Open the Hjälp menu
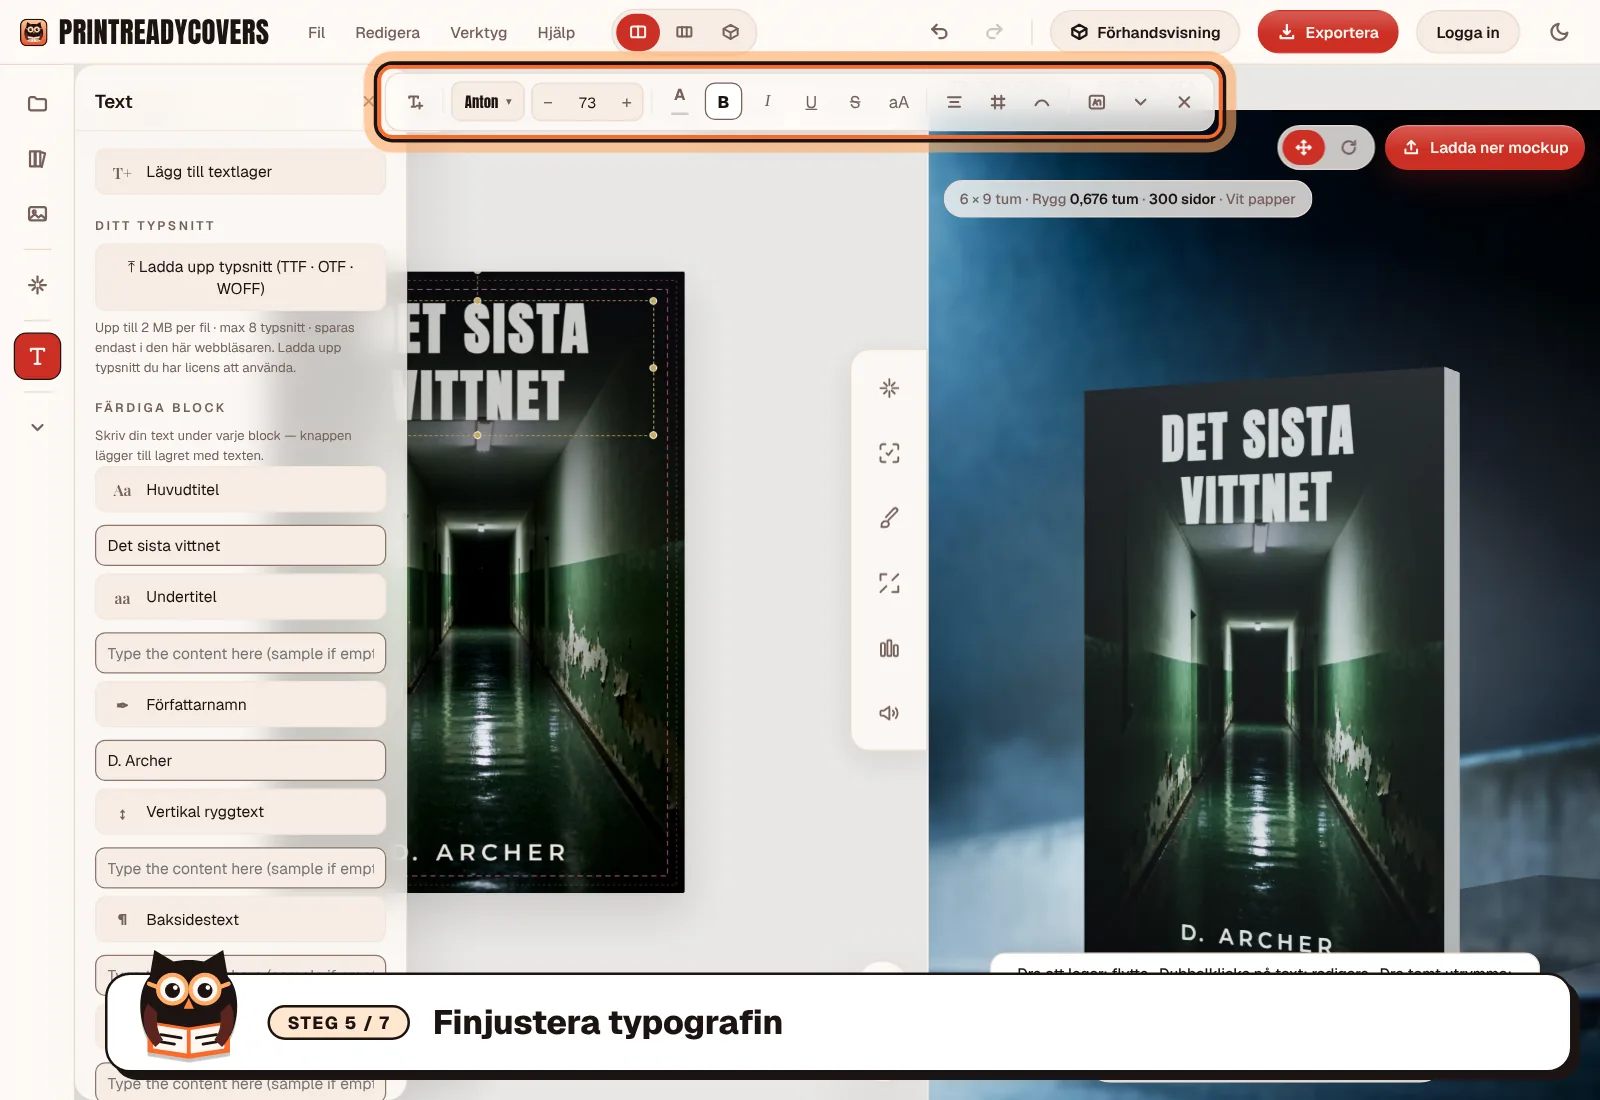Screen dimensions: 1600x1100 pyautogui.click(x=556, y=32)
